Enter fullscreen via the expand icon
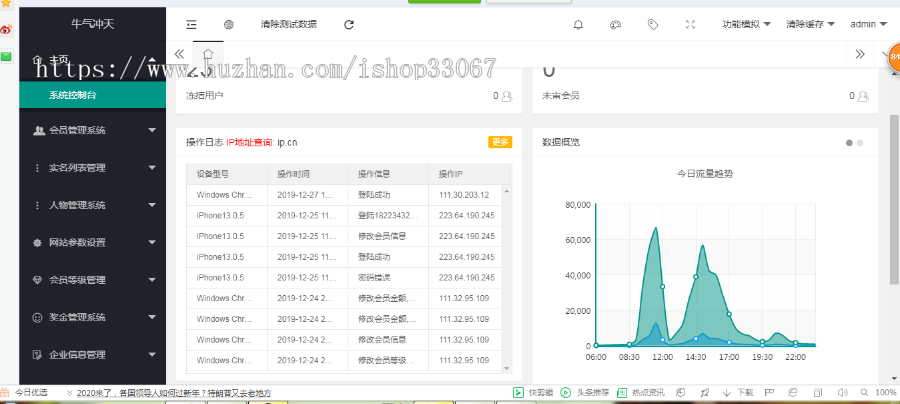This screenshot has width=900, height=404. point(690,24)
